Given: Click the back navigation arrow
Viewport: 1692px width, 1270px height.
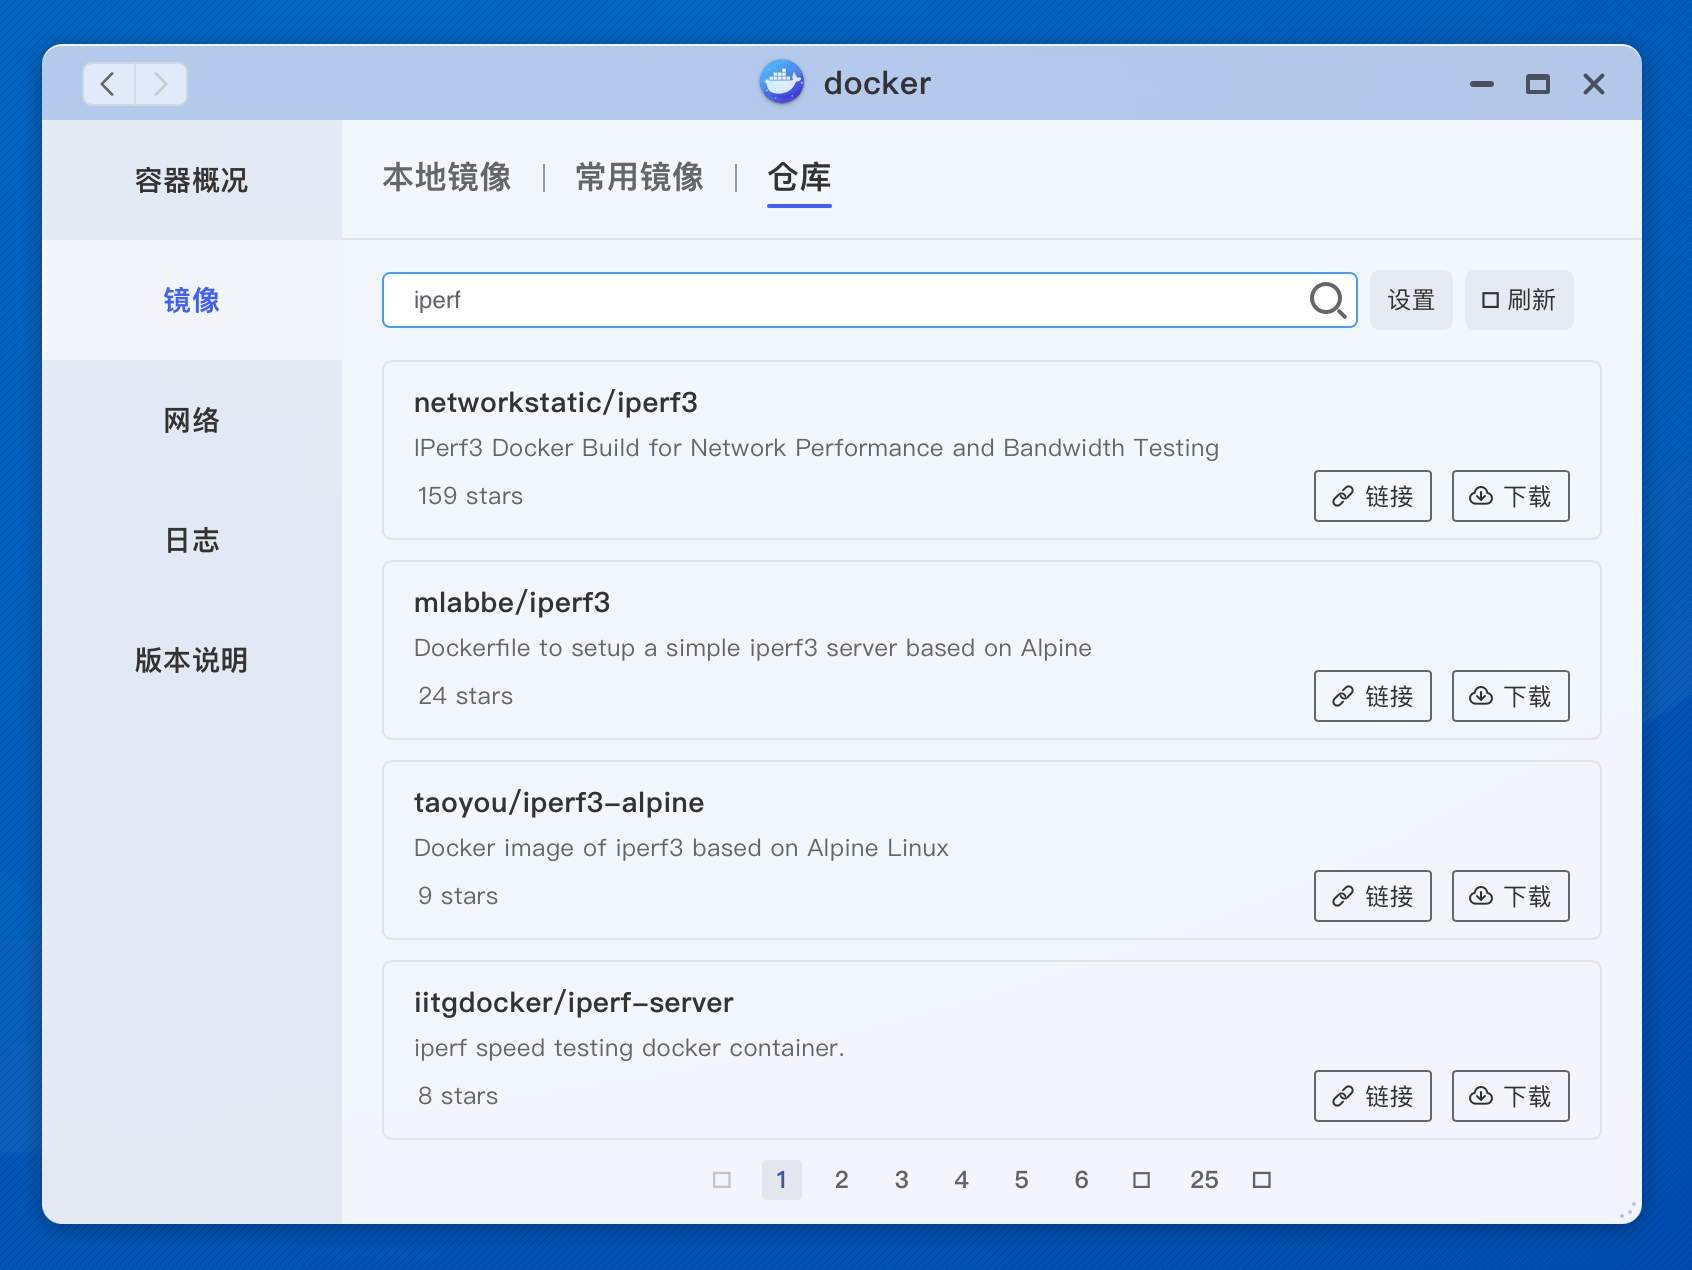Looking at the screenshot, I should tap(108, 84).
